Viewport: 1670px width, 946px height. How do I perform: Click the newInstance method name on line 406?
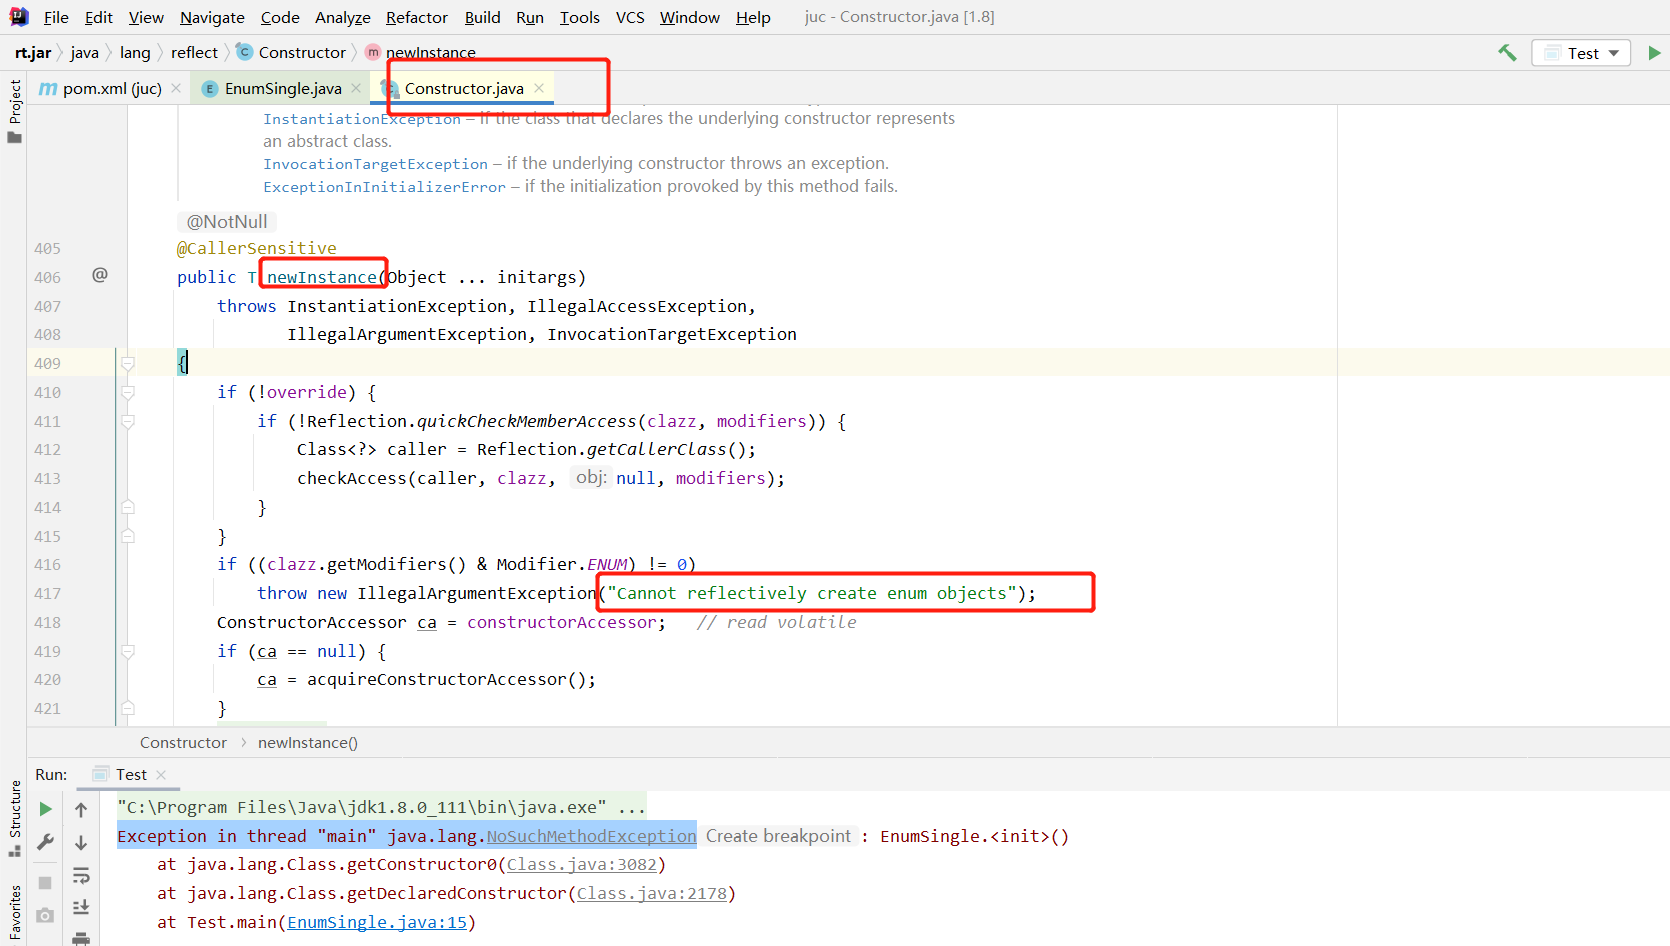tap(322, 277)
